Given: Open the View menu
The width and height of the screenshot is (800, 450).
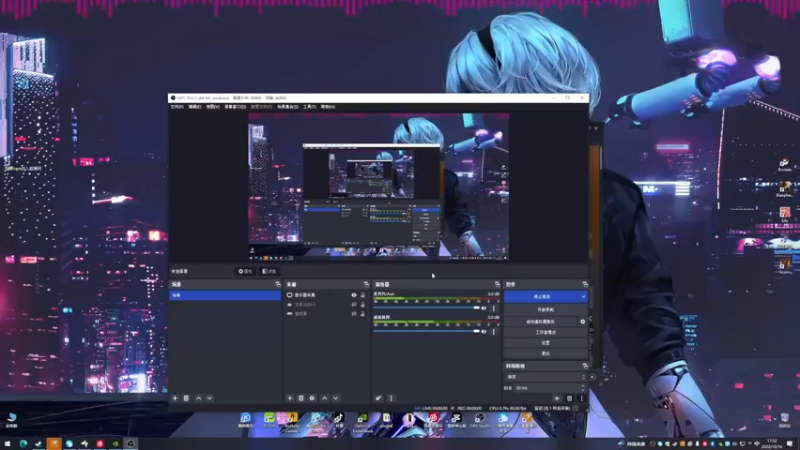Looking at the screenshot, I should click(213, 107).
